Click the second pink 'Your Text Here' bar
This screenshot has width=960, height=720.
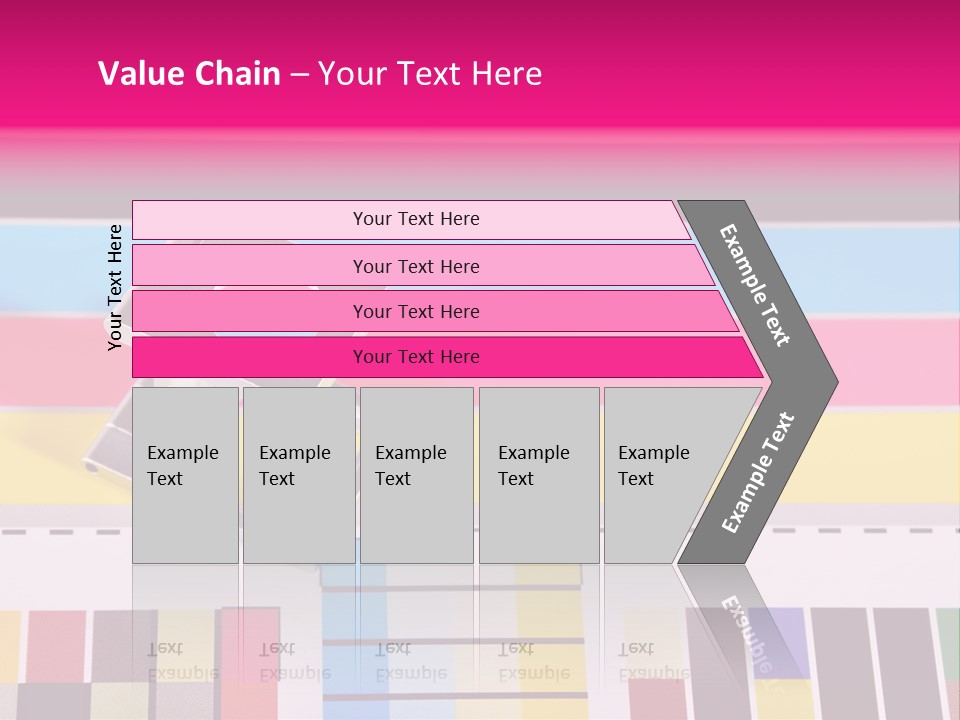click(415, 266)
